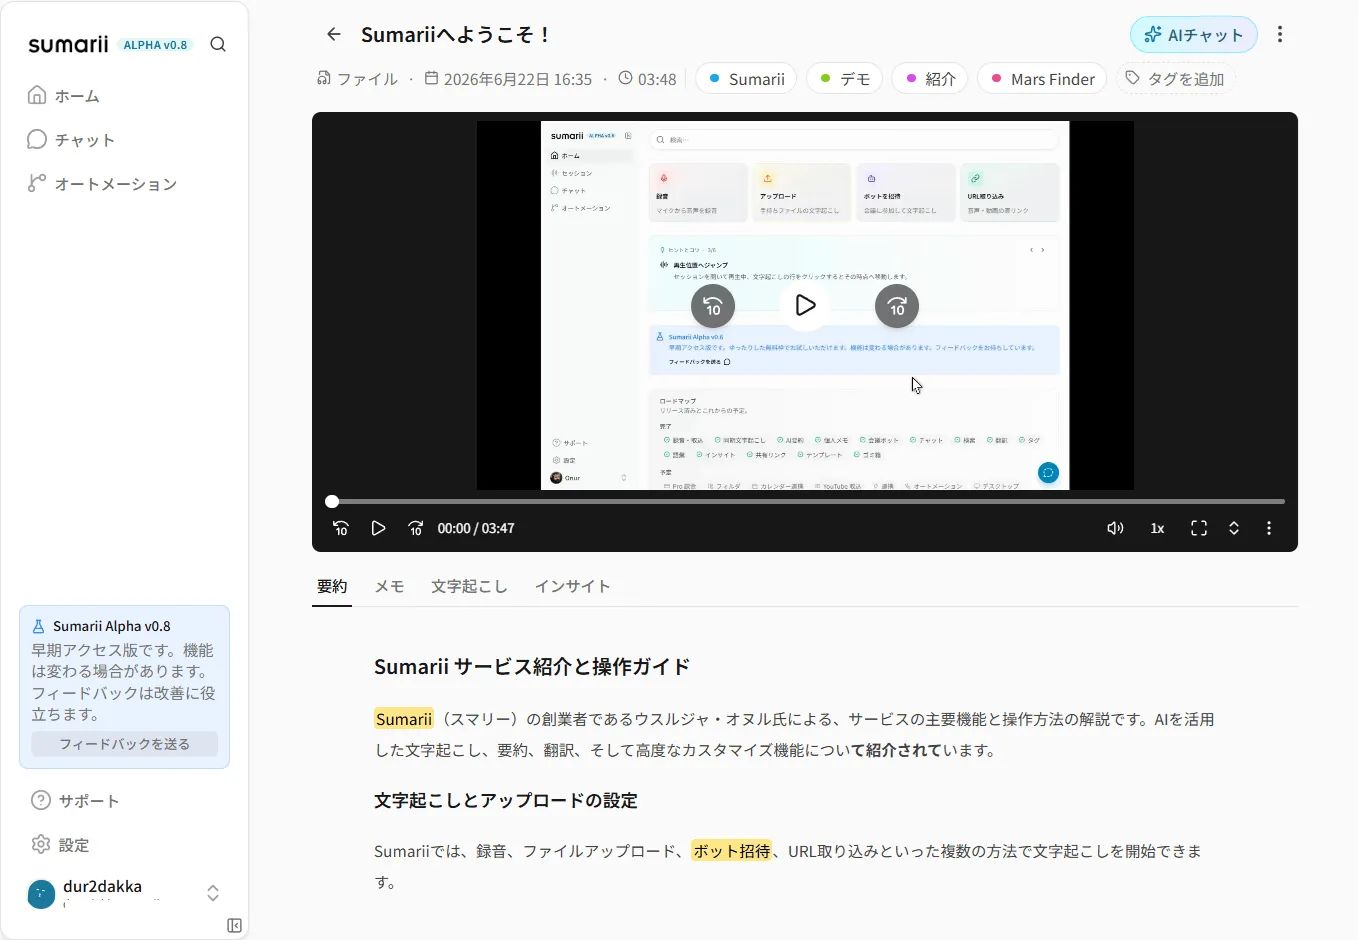This screenshot has width=1370, height=940.
Task: Toggle player expand/collapse chevrons
Action: click(x=1234, y=528)
